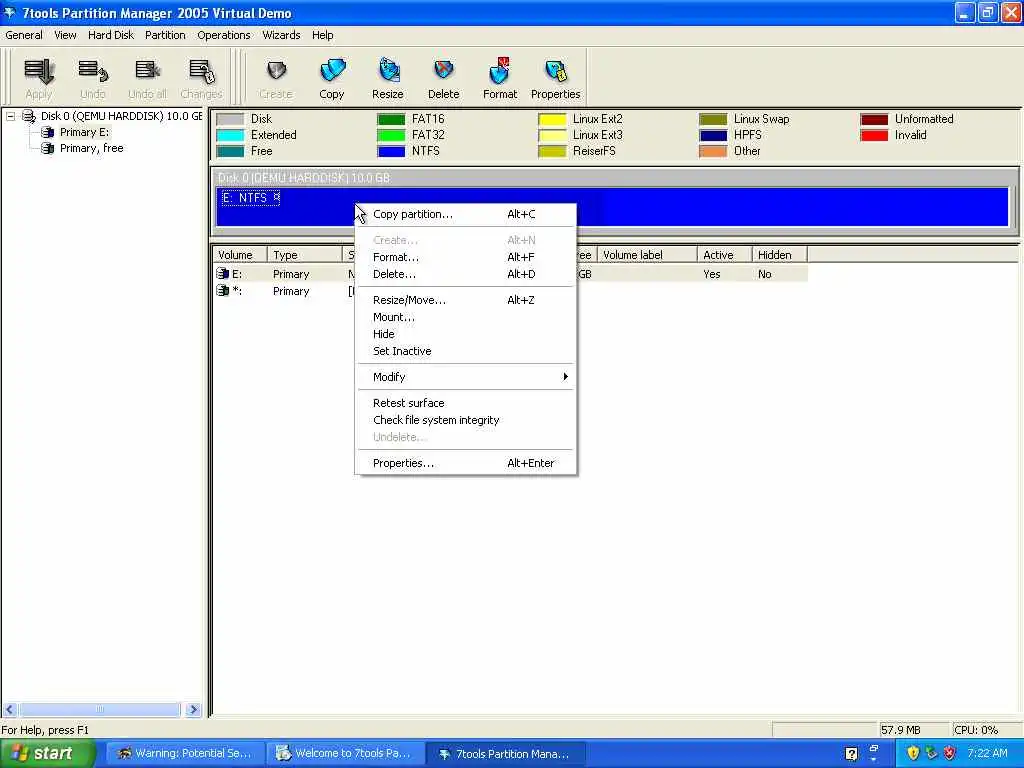Click the Volume column header
Screen dimensions: 1024x768
pos(240,255)
